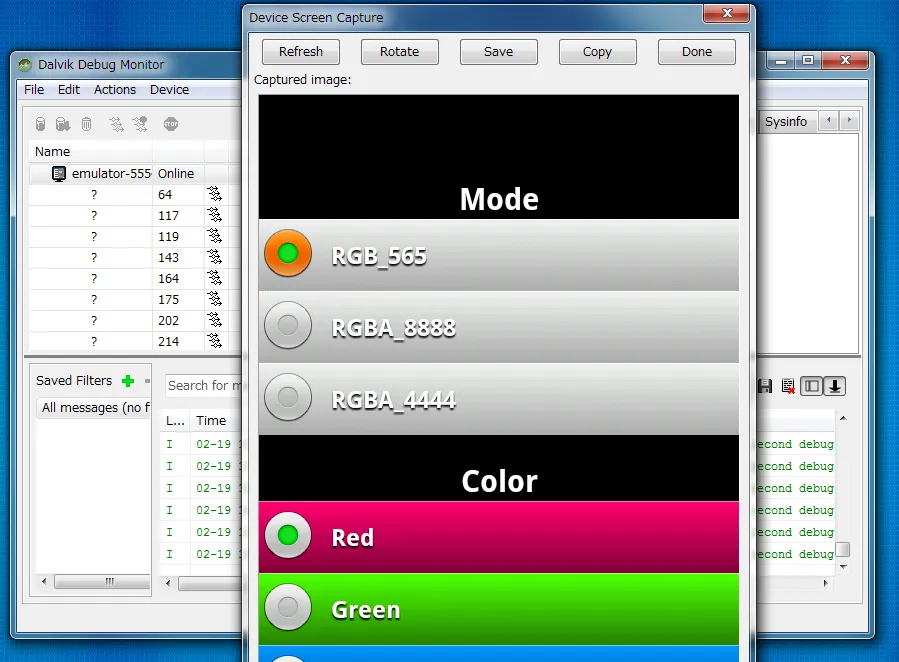Select the emulator-555 device row

click(110, 173)
